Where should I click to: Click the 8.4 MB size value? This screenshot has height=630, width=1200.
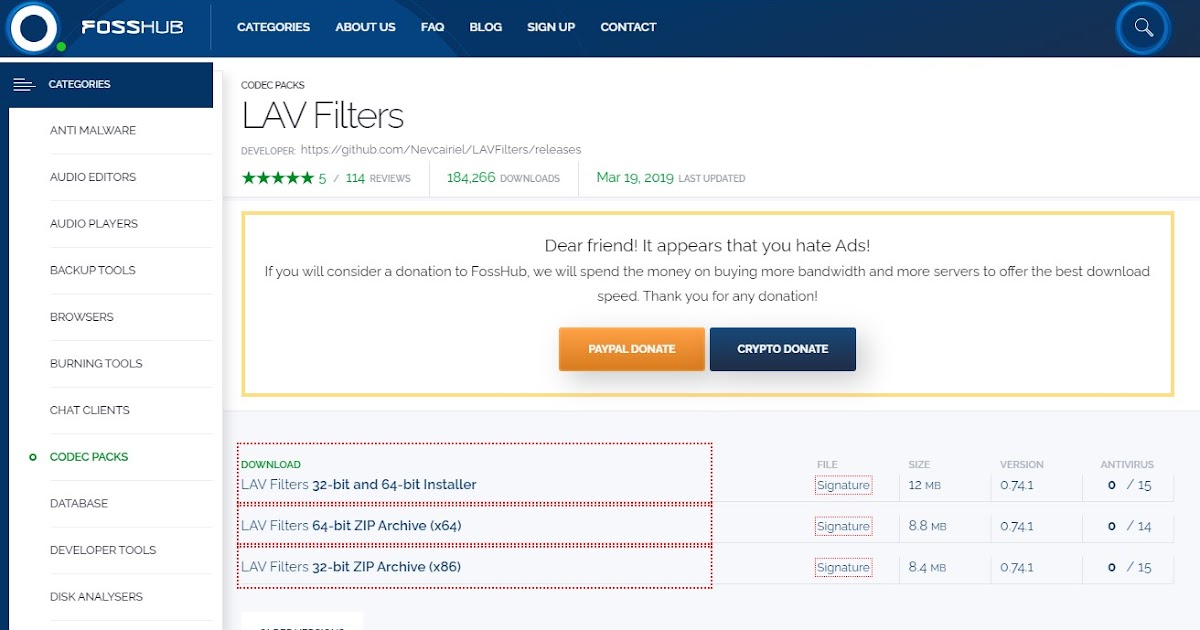coord(927,567)
